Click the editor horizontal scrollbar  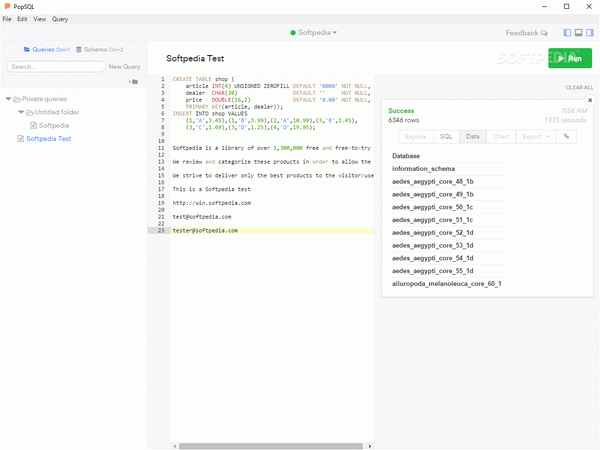(x=271, y=446)
